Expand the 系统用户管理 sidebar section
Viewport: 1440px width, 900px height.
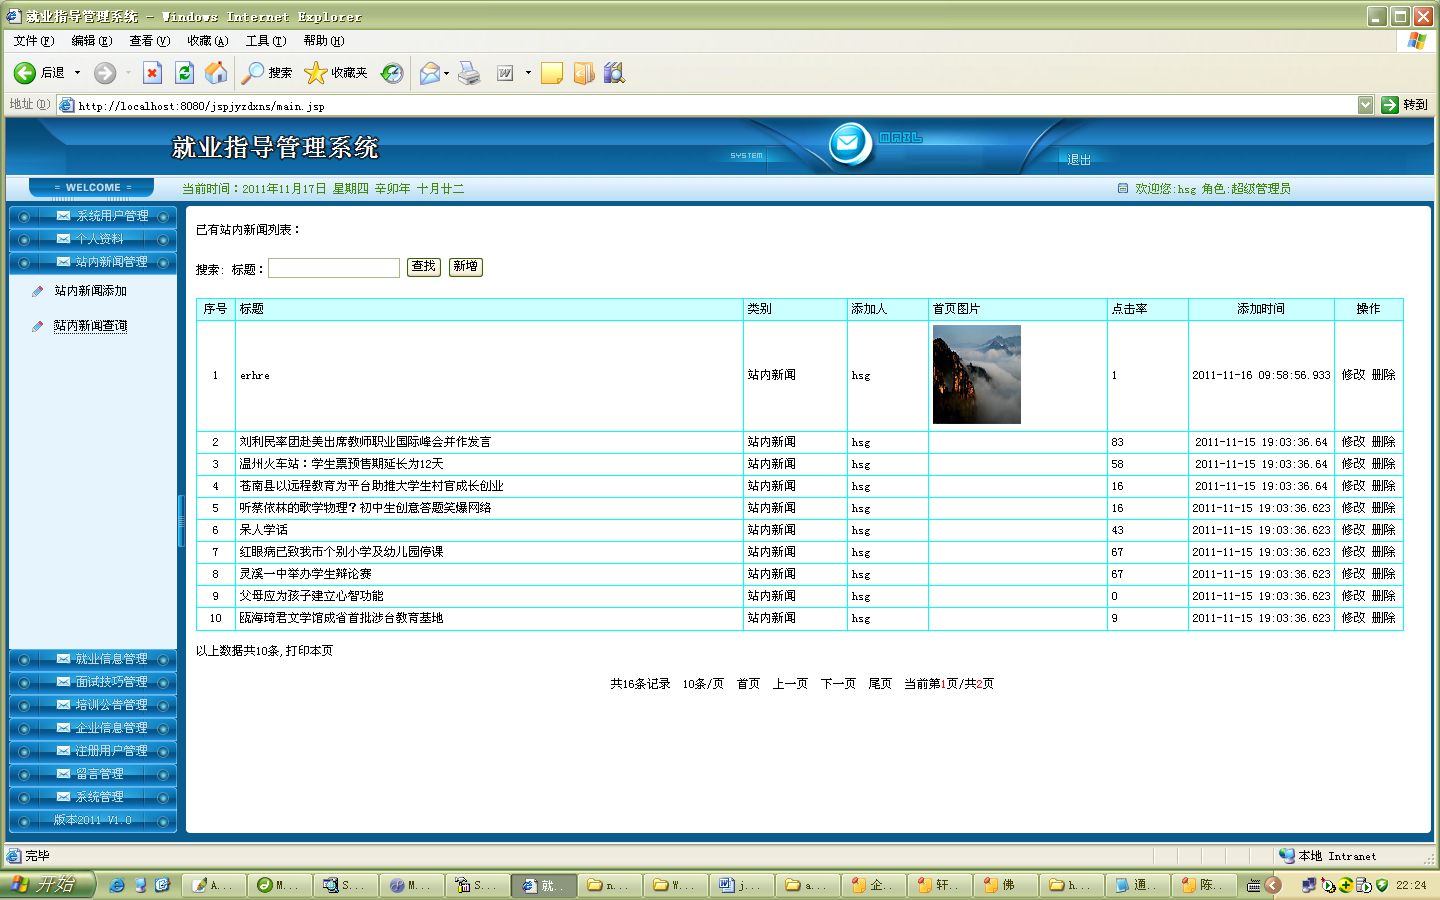[93, 216]
